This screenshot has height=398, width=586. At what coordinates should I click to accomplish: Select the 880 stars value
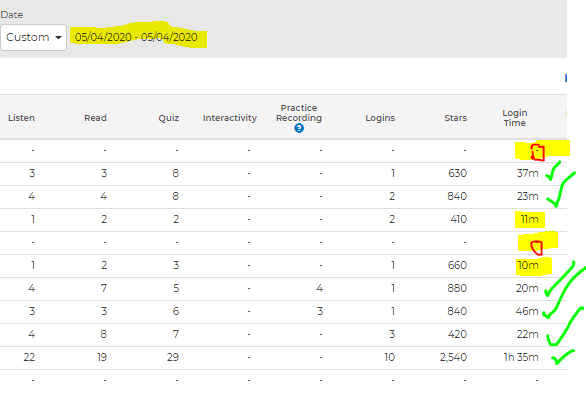click(x=457, y=288)
